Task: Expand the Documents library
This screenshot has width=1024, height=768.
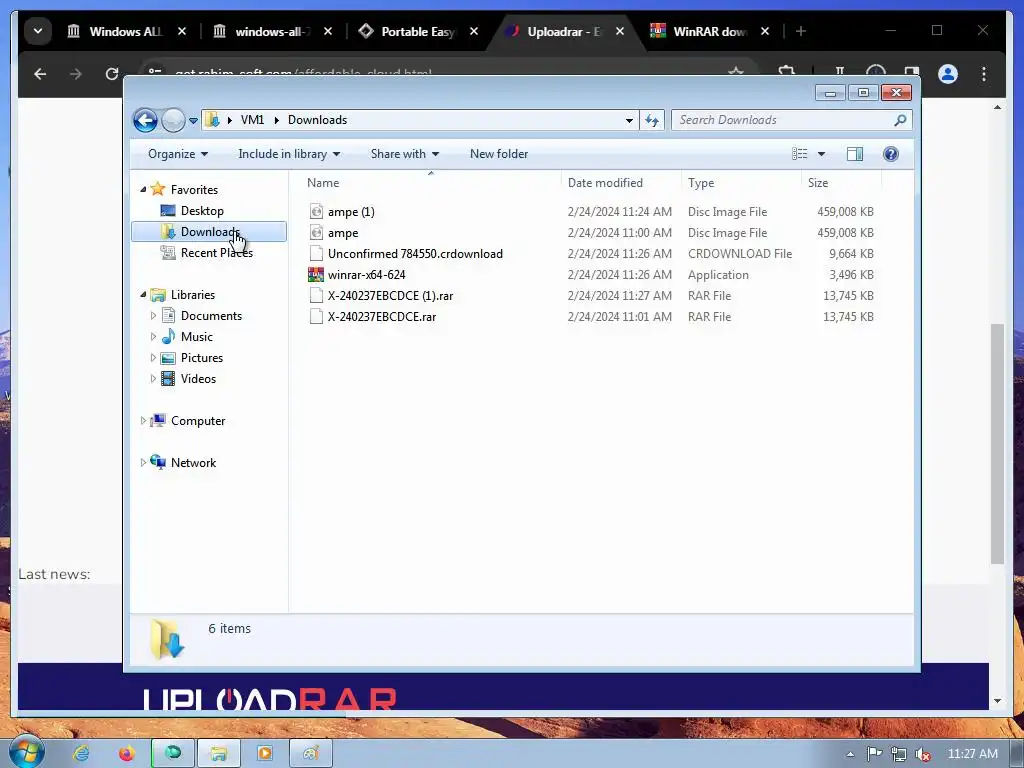Action: 153,316
